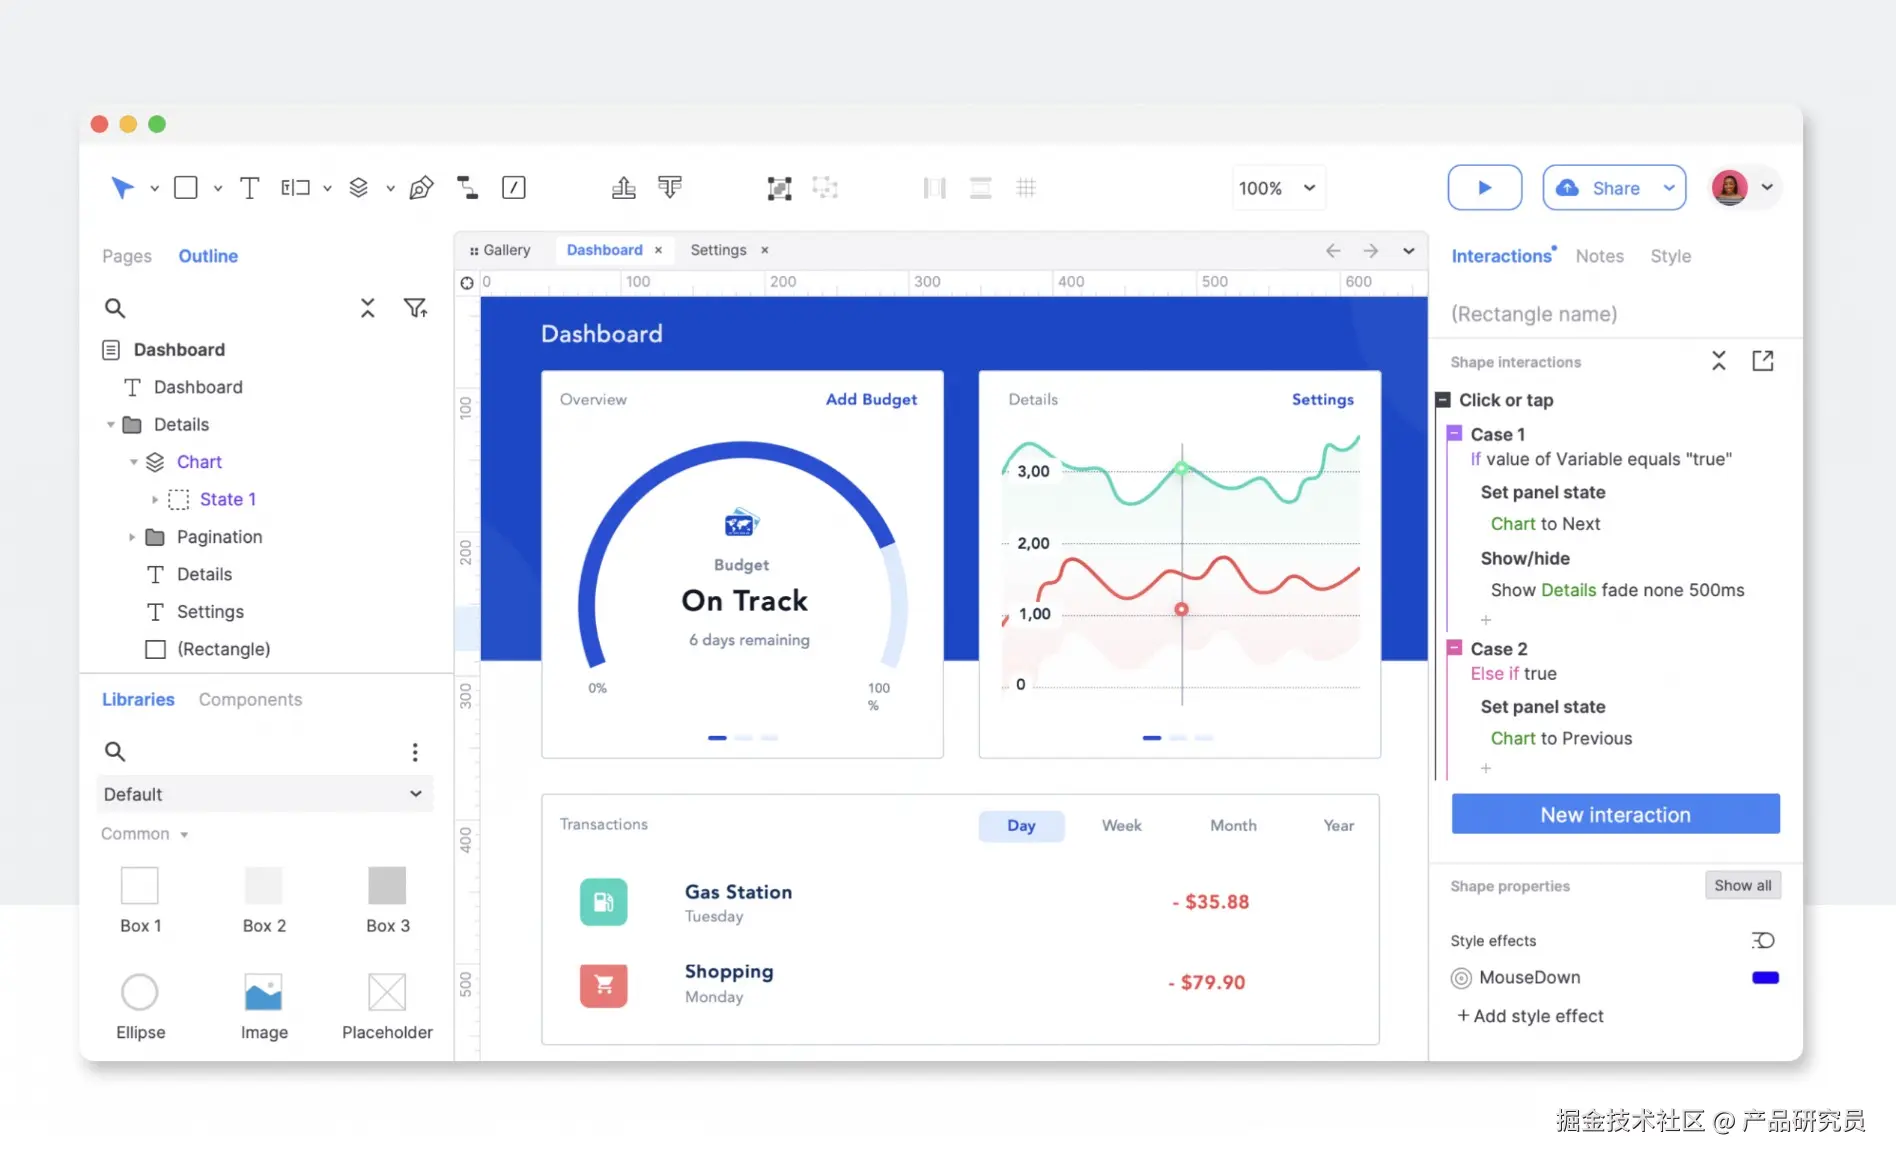Click the form field widget tool
Screen dimensions: 1896x1164
[x=295, y=188]
